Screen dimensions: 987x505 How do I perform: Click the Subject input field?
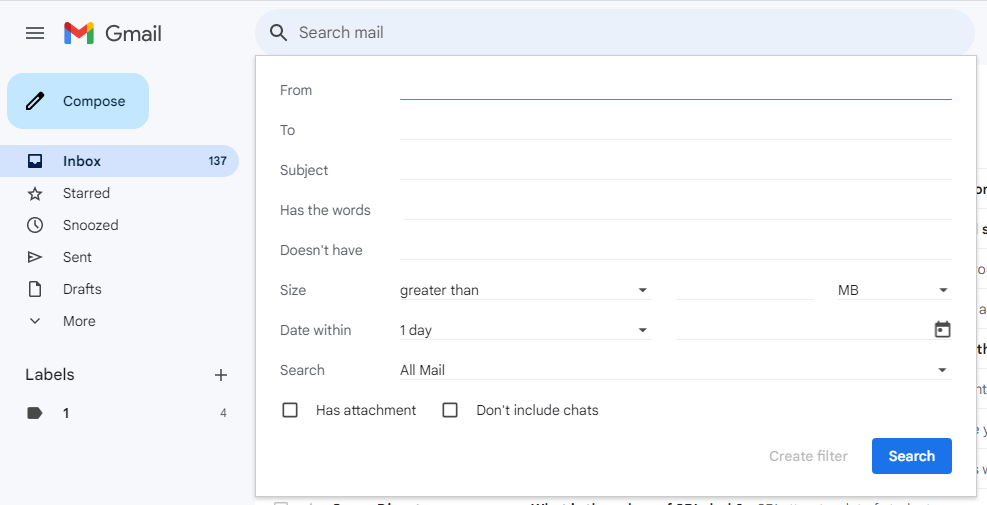coord(675,170)
